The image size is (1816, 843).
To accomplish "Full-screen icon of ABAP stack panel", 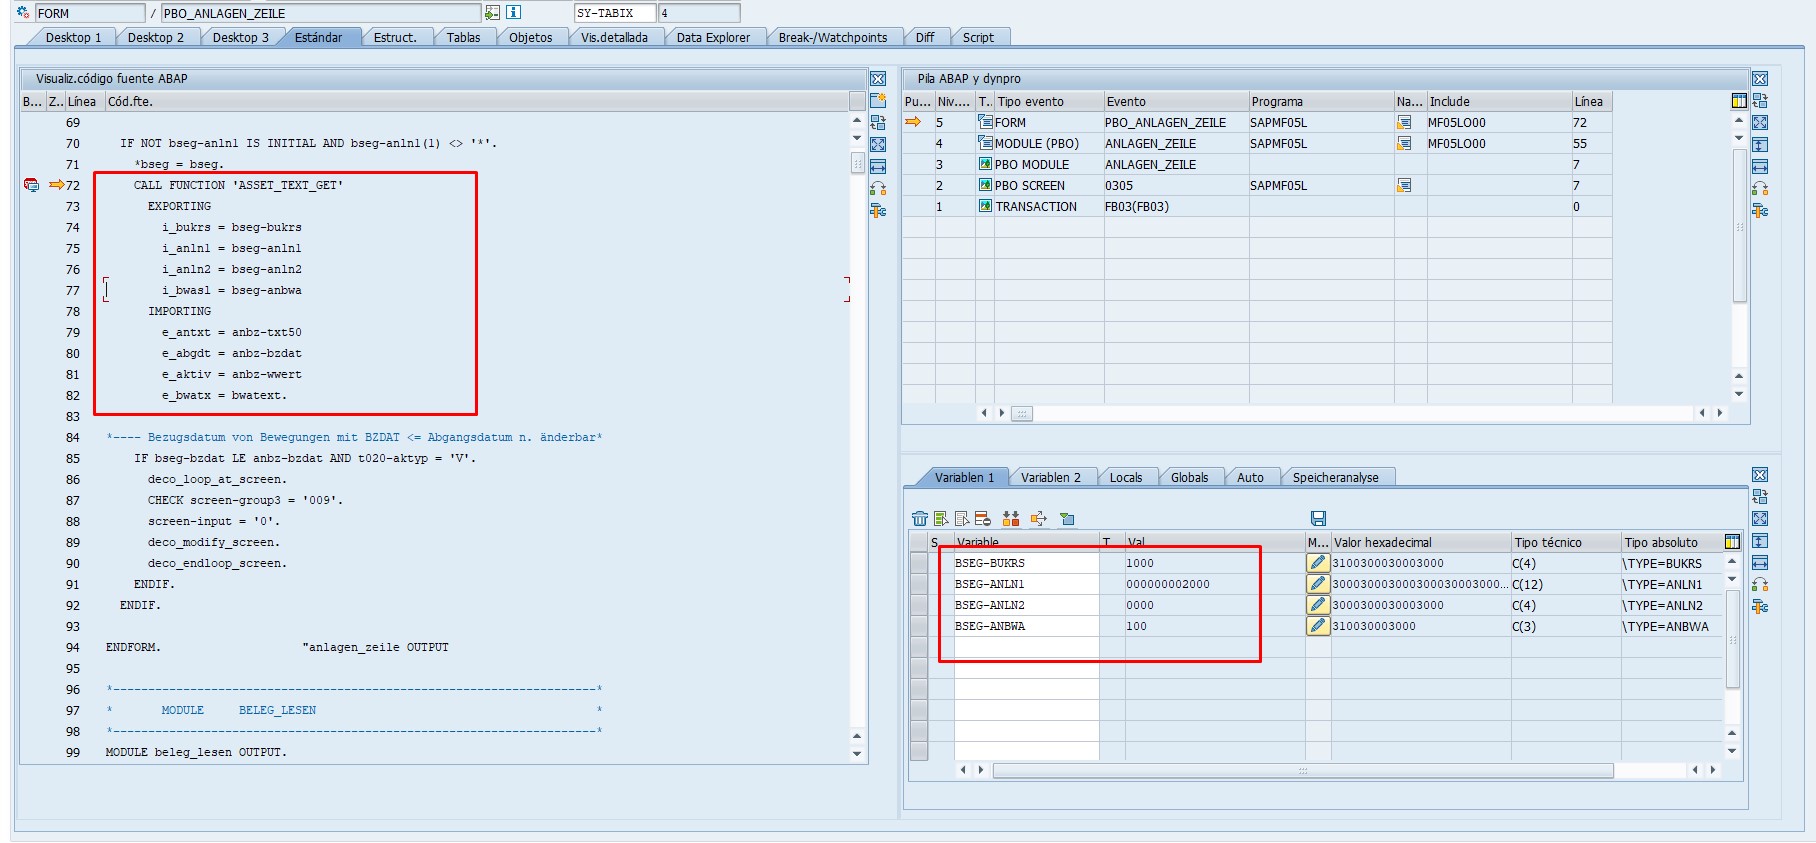I will 1760,122.
